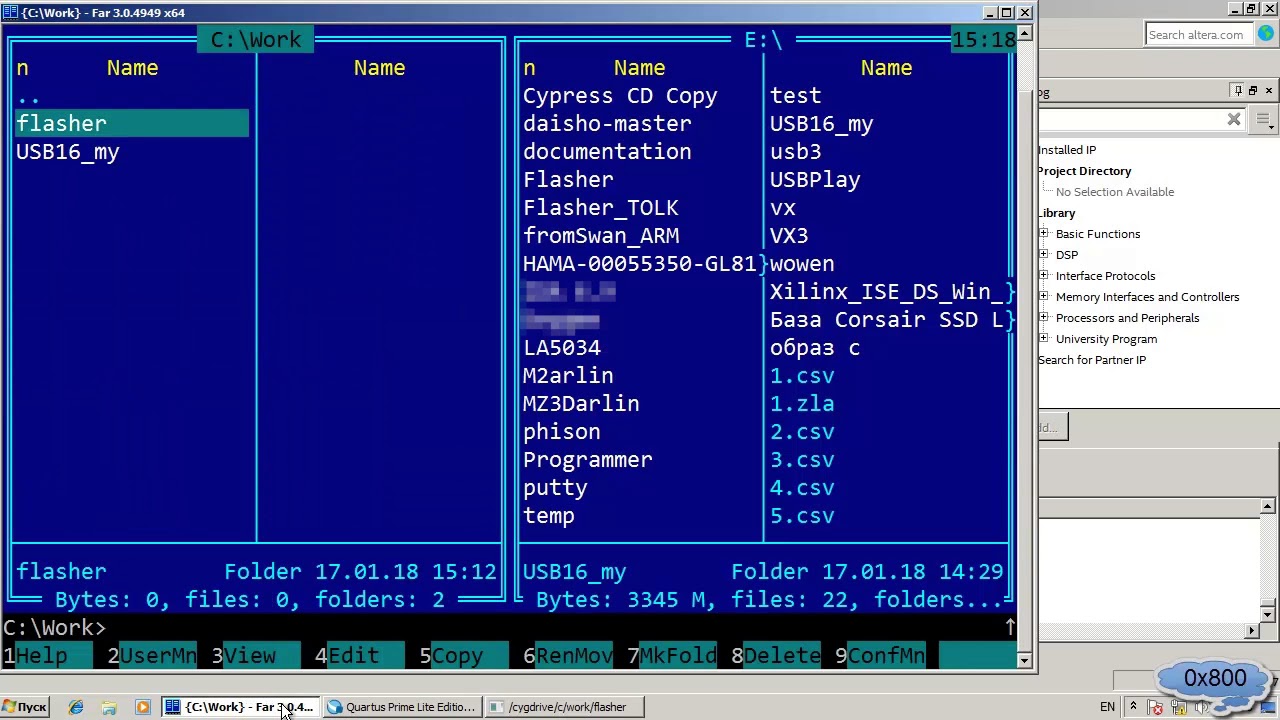Click Far console vertical scrollbar down arrow
The height and width of the screenshot is (720, 1280).
tap(1024, 660)
